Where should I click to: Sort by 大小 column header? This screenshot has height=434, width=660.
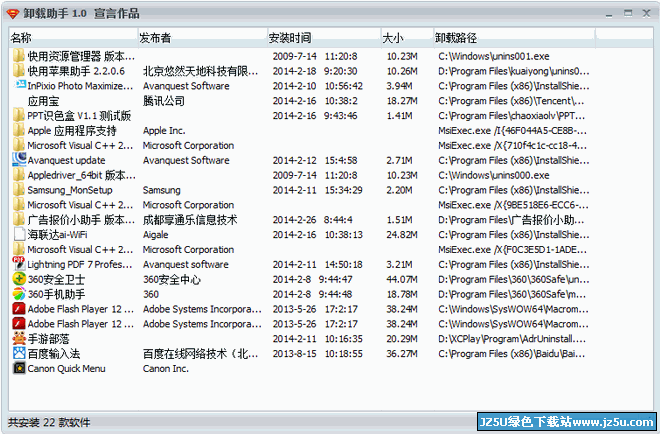click(x=407, y=38)
